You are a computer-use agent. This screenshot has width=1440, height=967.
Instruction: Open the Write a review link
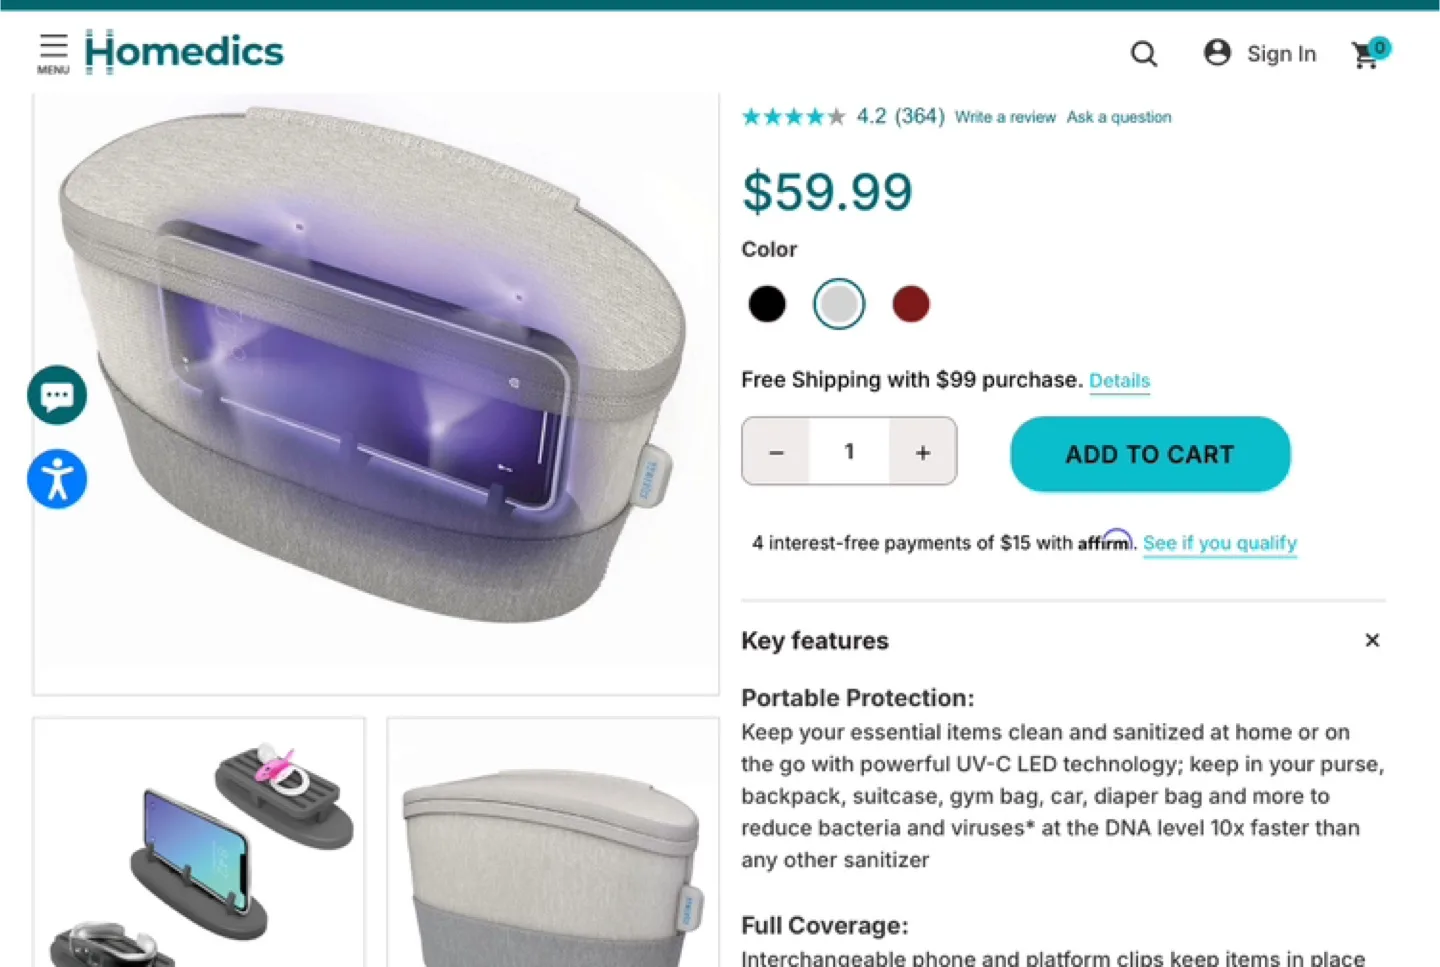(1005, 117)
